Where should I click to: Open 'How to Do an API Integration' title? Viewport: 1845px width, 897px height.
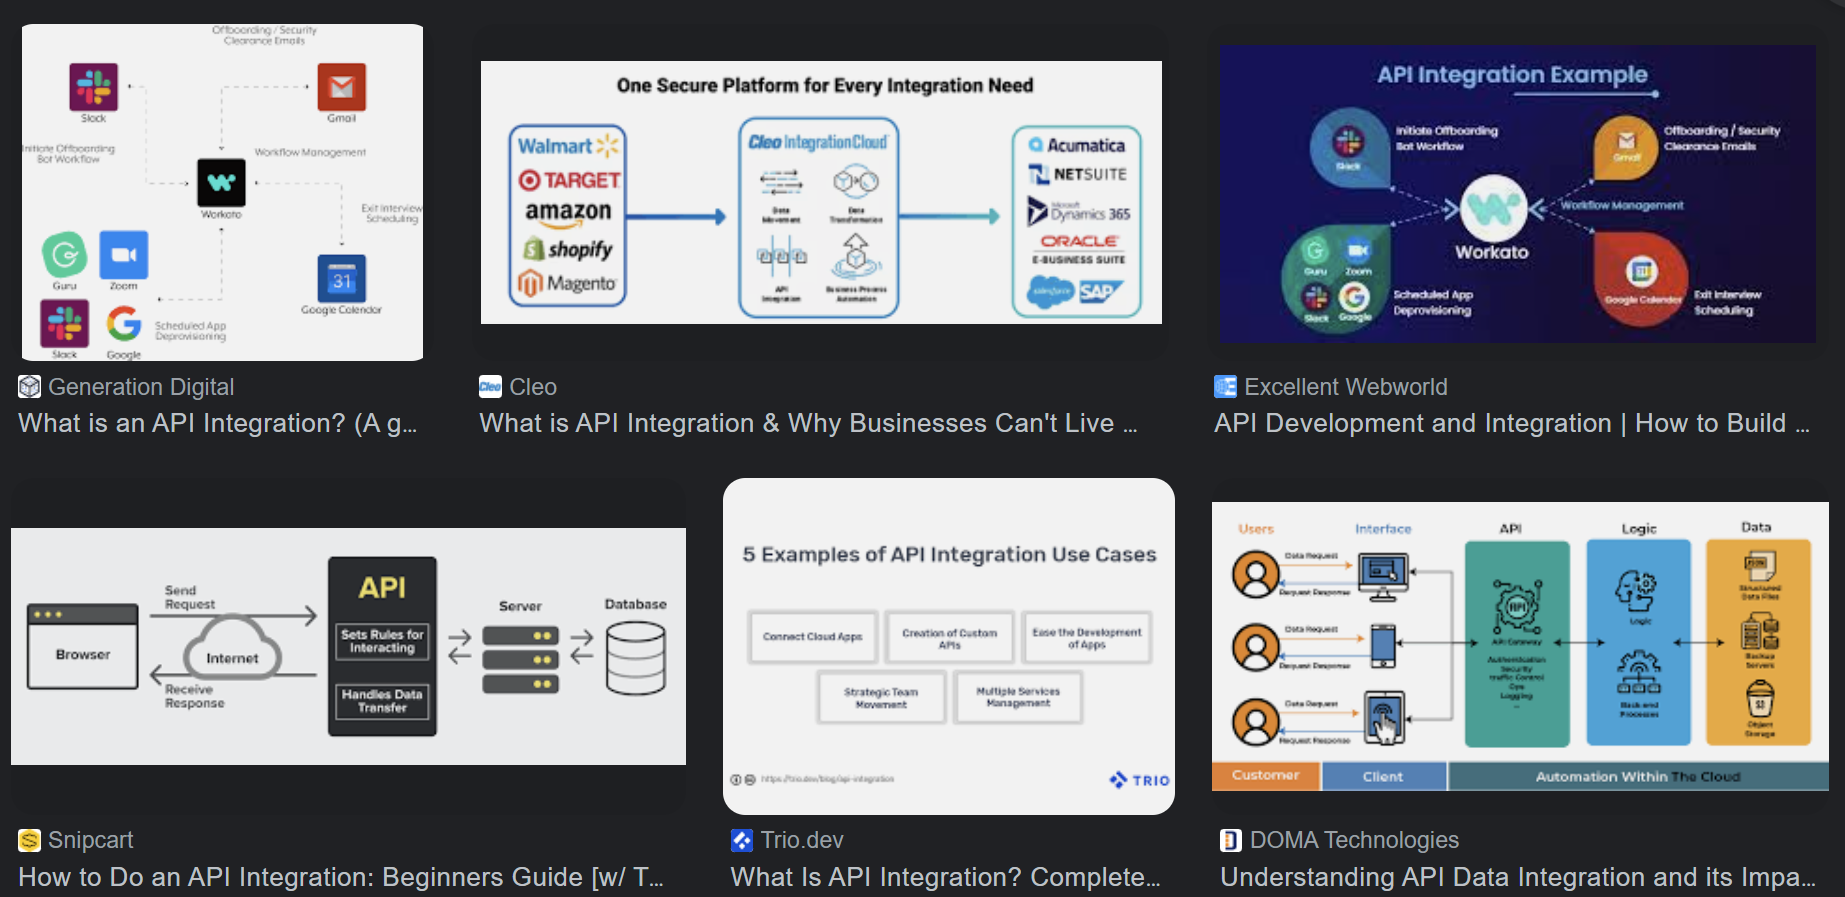click(x=341, y=877)
